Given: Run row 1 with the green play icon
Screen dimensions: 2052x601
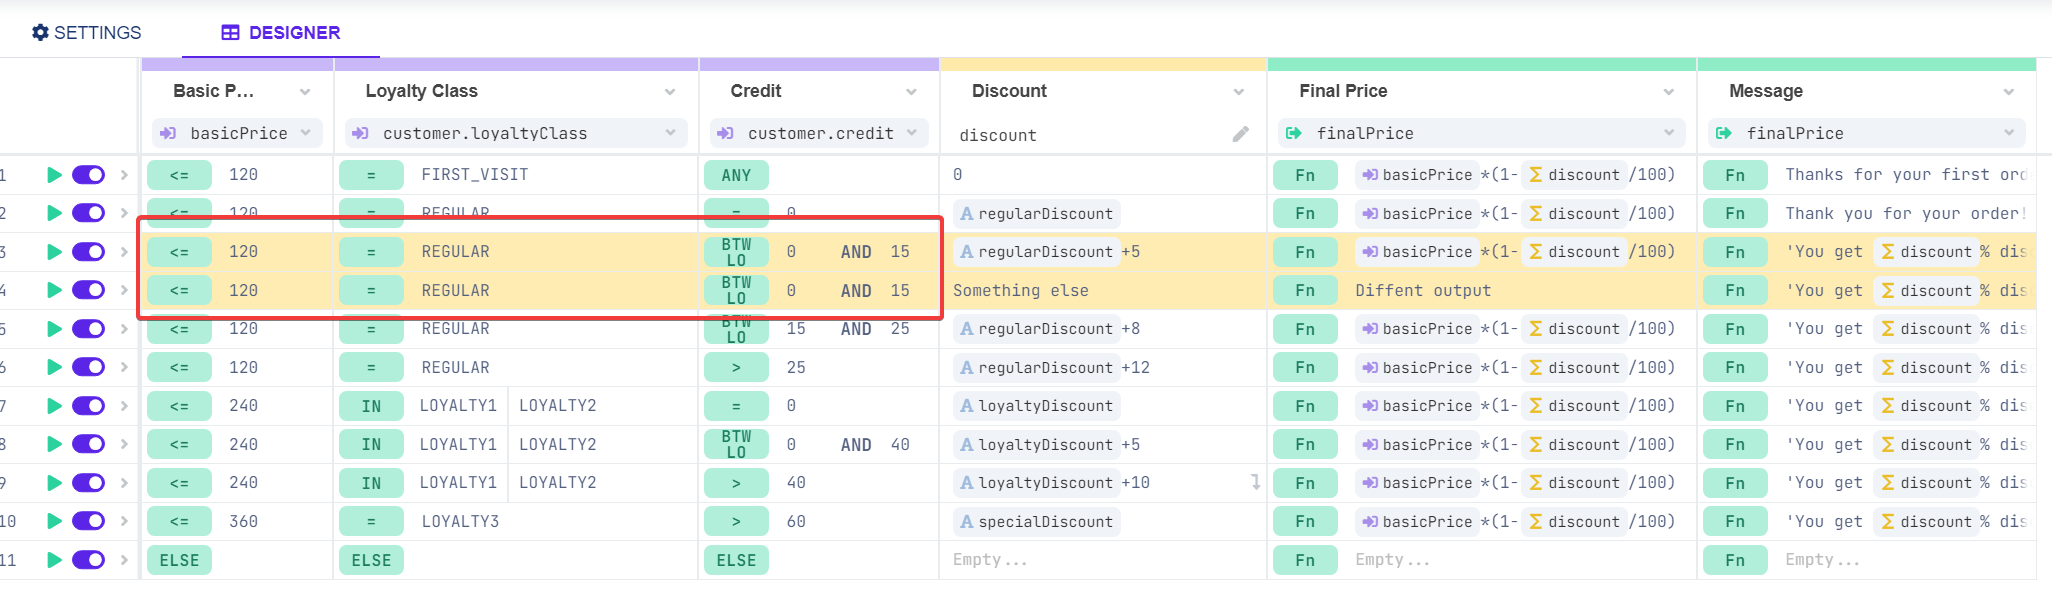Looking at the screenshot, I should pos(54,175).
